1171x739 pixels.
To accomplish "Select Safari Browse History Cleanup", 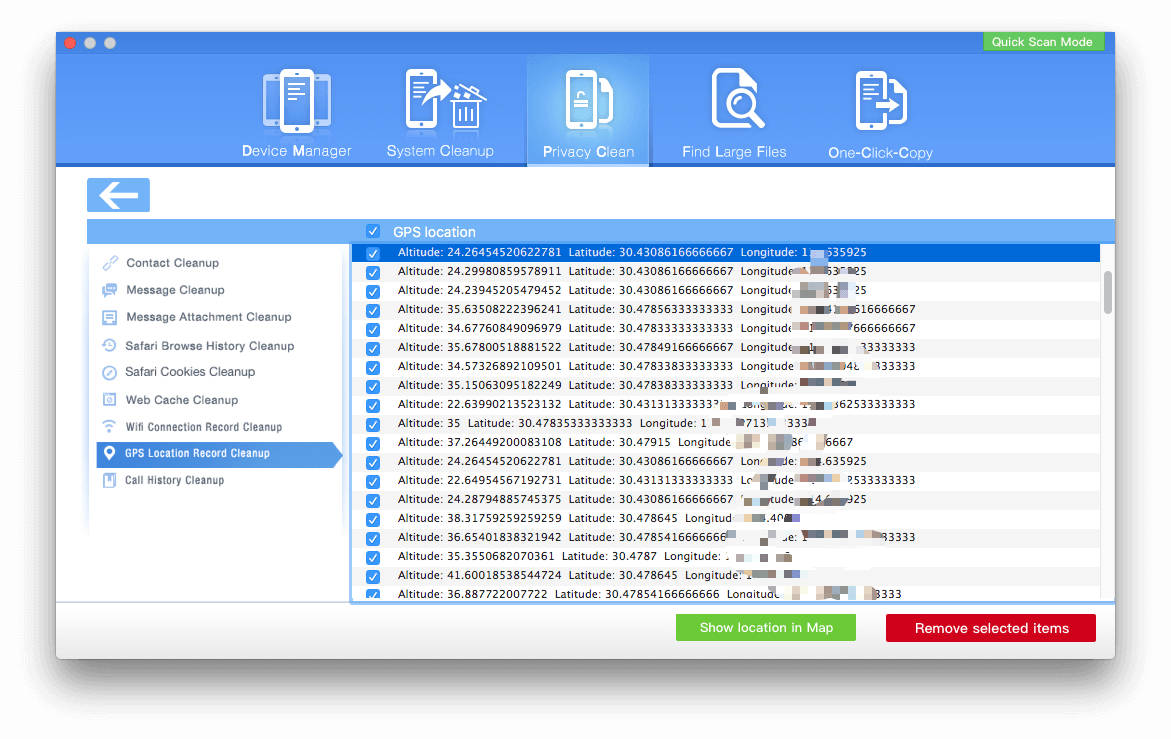I will click(x=210, y=346).
